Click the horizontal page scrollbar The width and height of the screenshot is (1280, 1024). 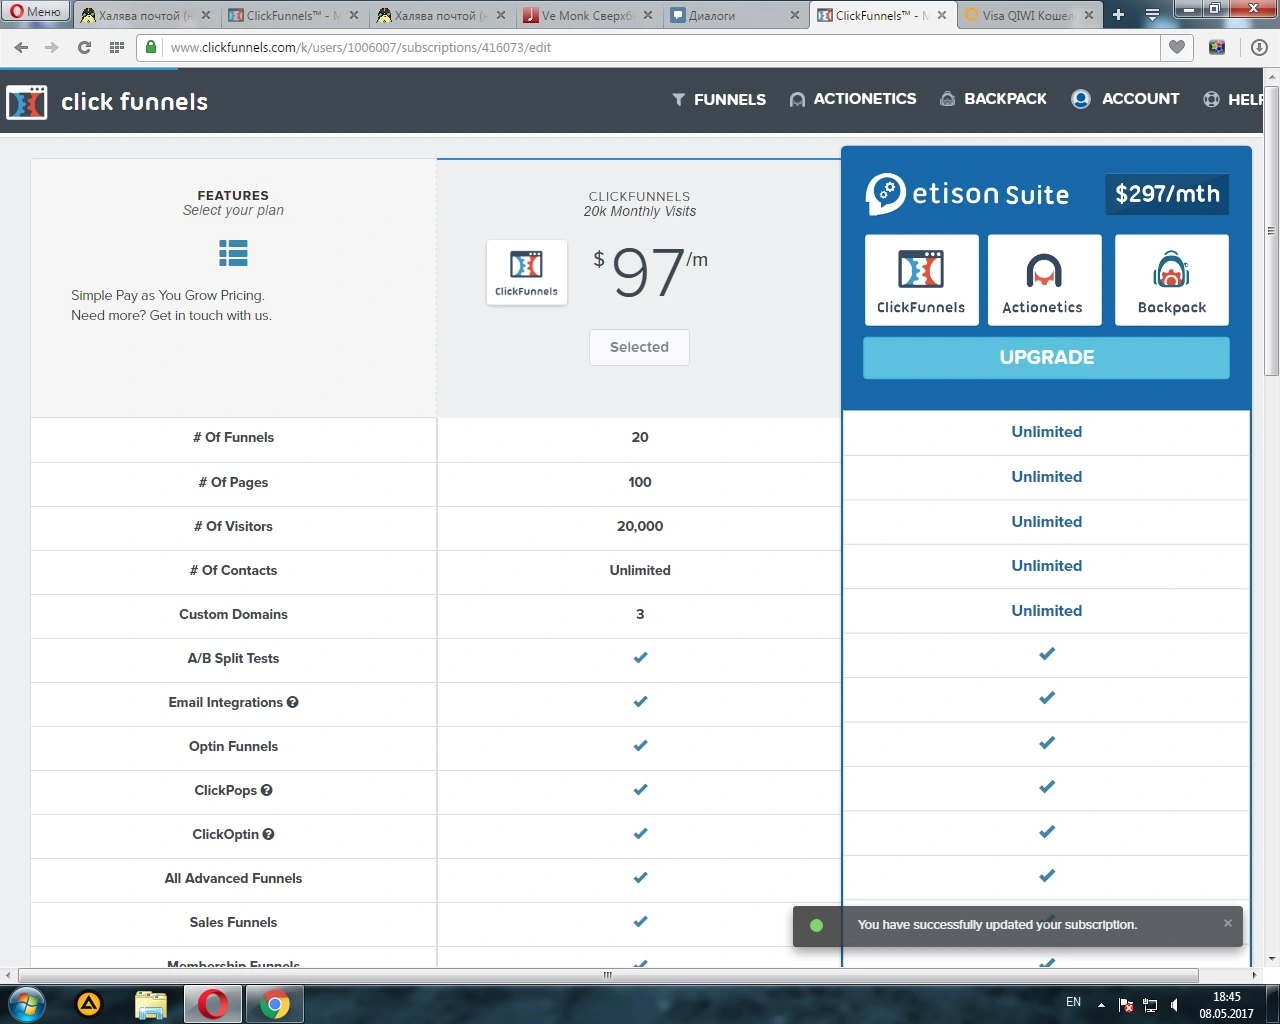pos(608,975)
